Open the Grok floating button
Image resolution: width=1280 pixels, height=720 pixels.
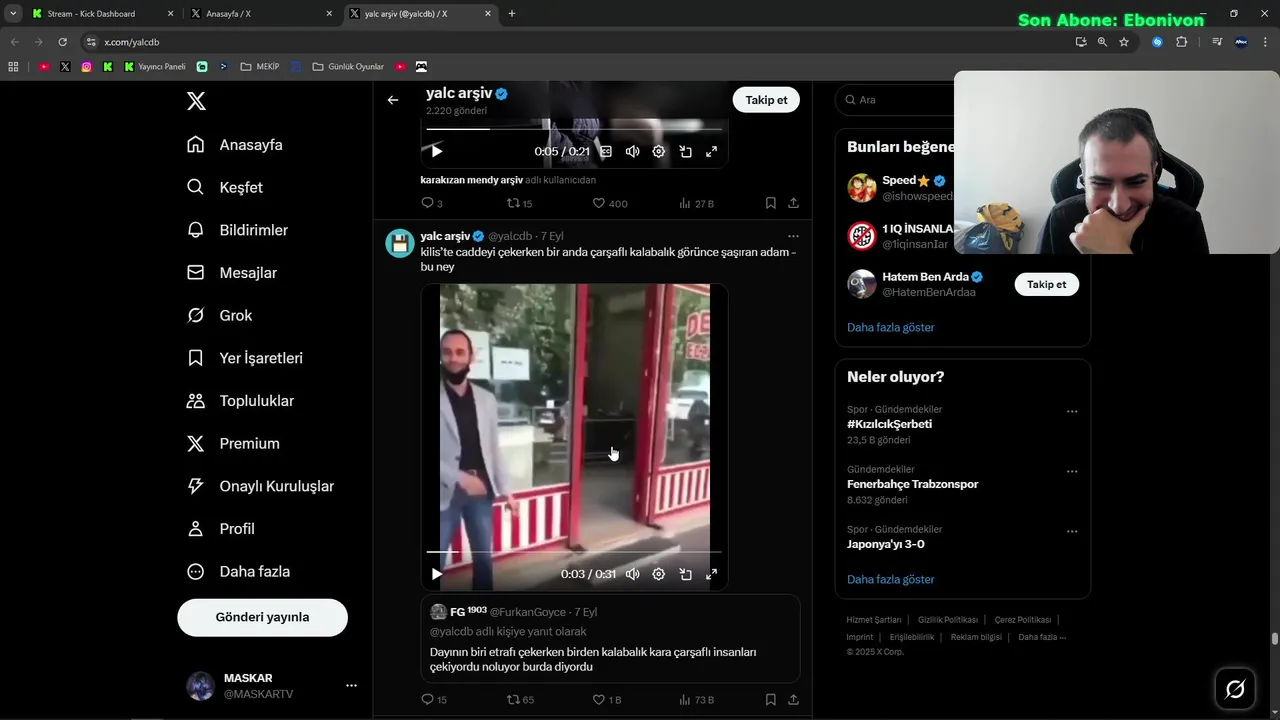(x=1235, y=688)
